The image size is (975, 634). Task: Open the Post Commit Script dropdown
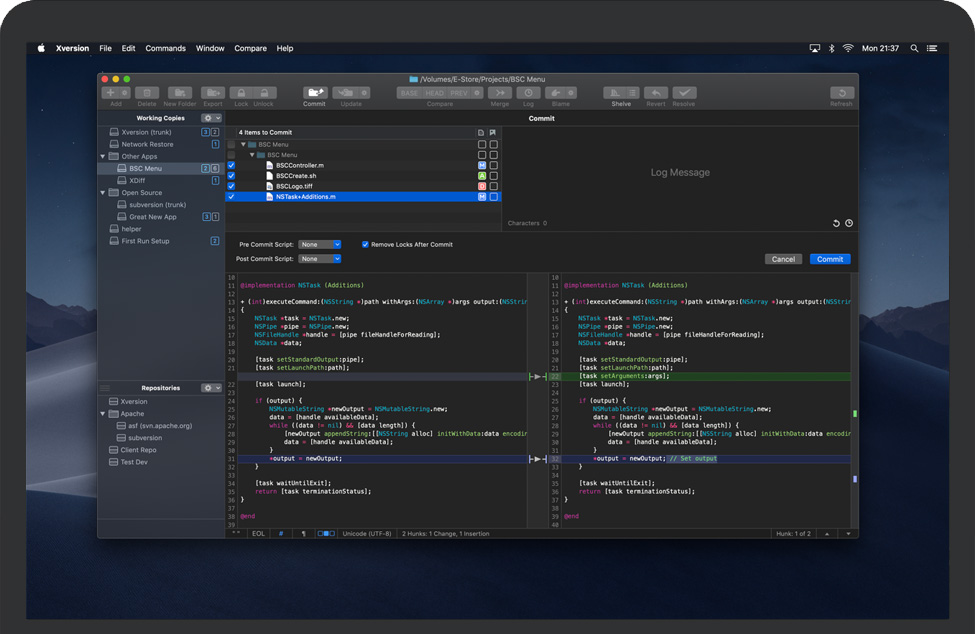[320, 259]
